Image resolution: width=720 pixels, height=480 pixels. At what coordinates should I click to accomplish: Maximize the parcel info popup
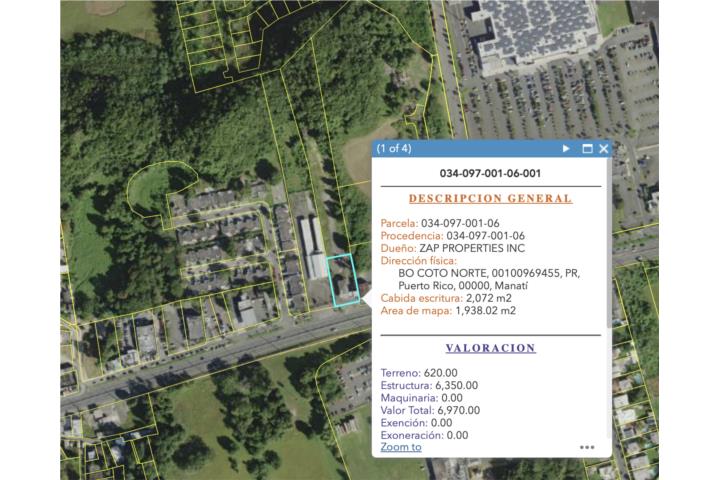tap(587, 148)
